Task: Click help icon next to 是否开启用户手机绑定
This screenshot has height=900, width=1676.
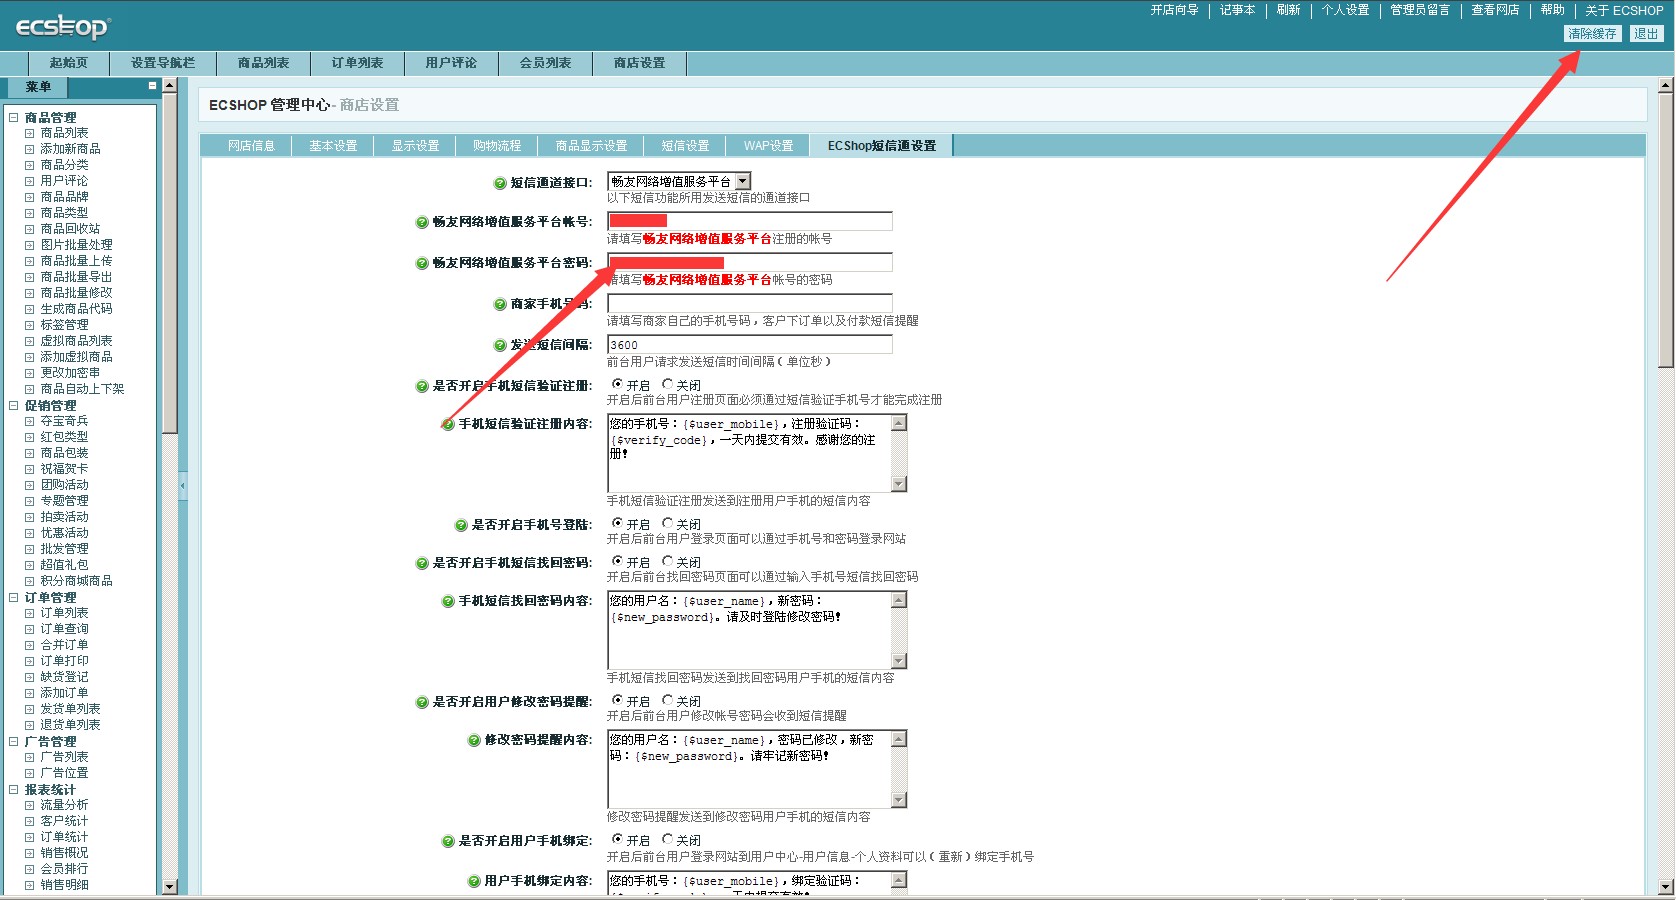Action: coord(448,841)
